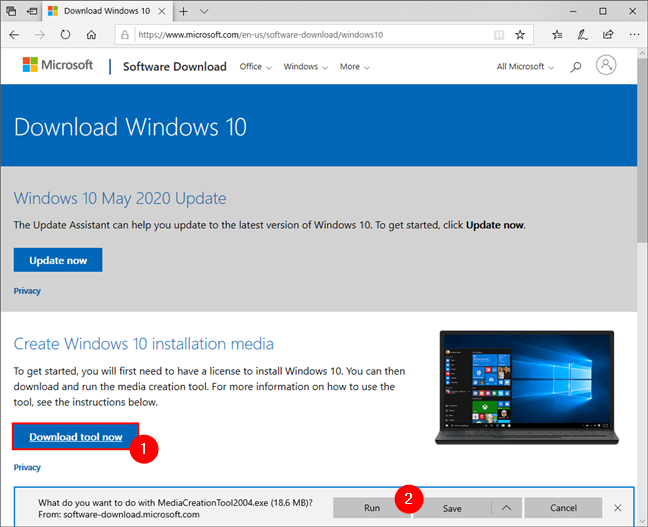Select 'Windows 10 May 2020 Update' heading
Image resolution: width=648 pixels, height=527 pixels.
(120, 198)
